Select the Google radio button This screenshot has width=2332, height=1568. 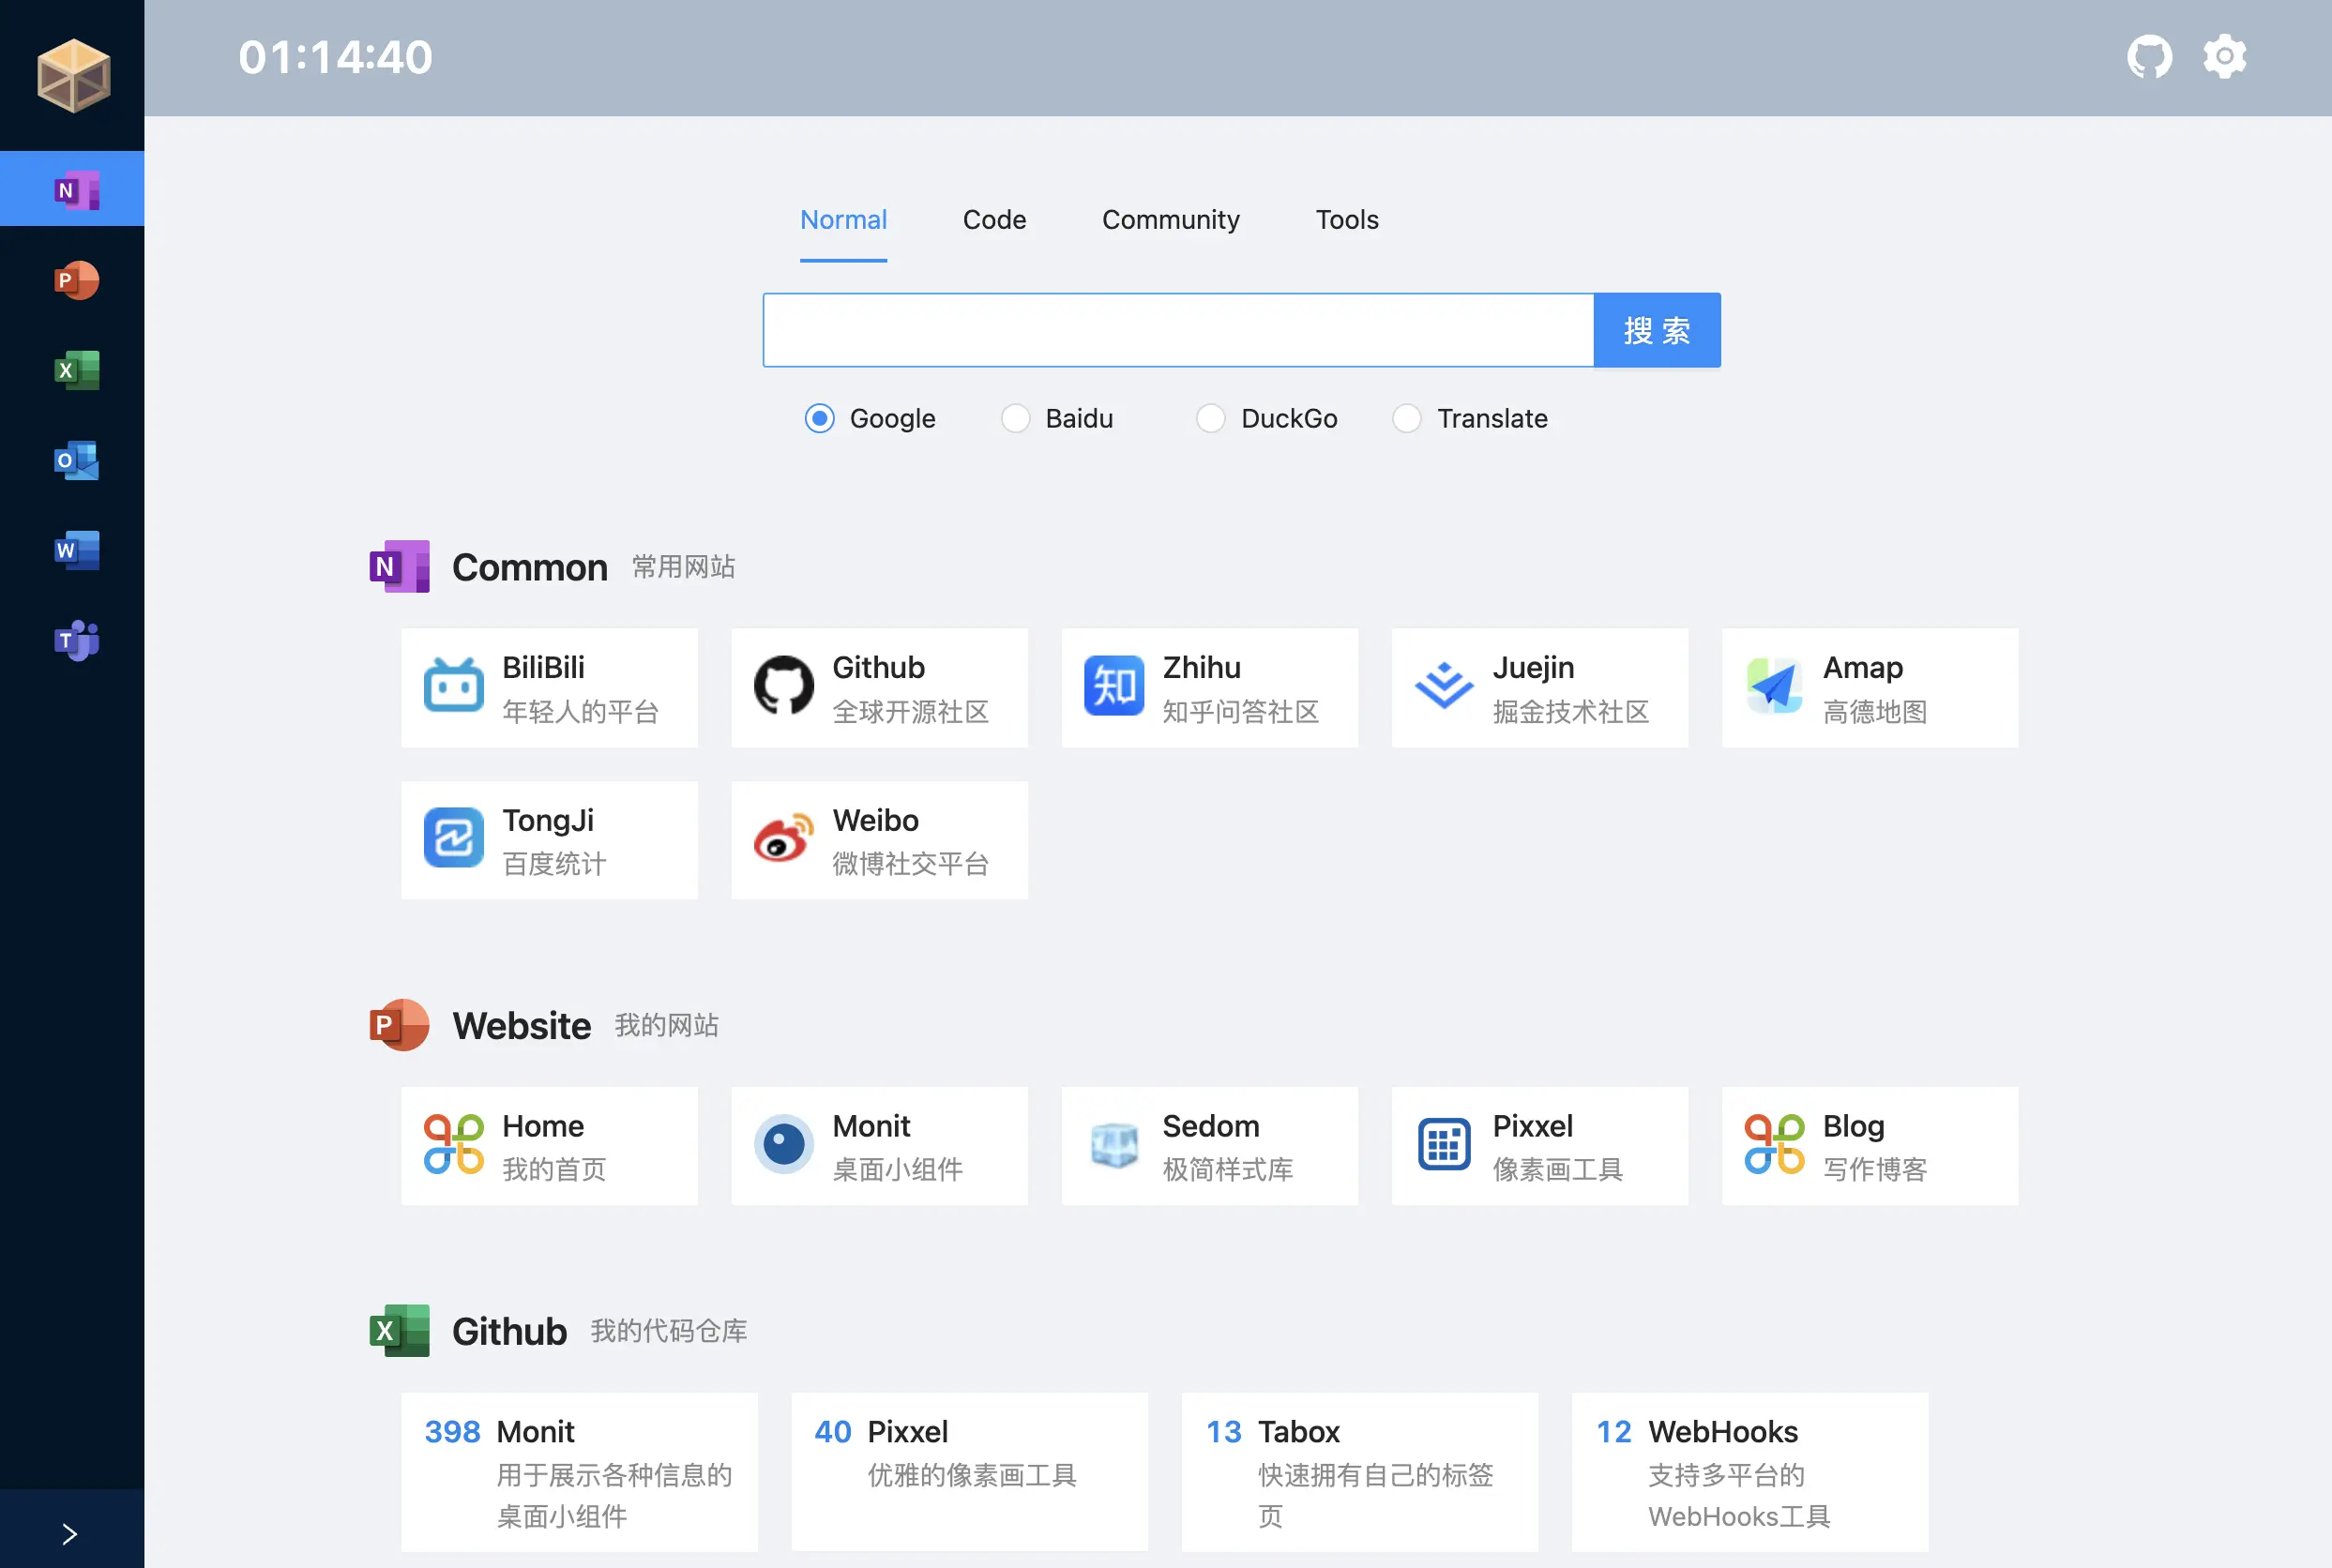click(819, 418)
